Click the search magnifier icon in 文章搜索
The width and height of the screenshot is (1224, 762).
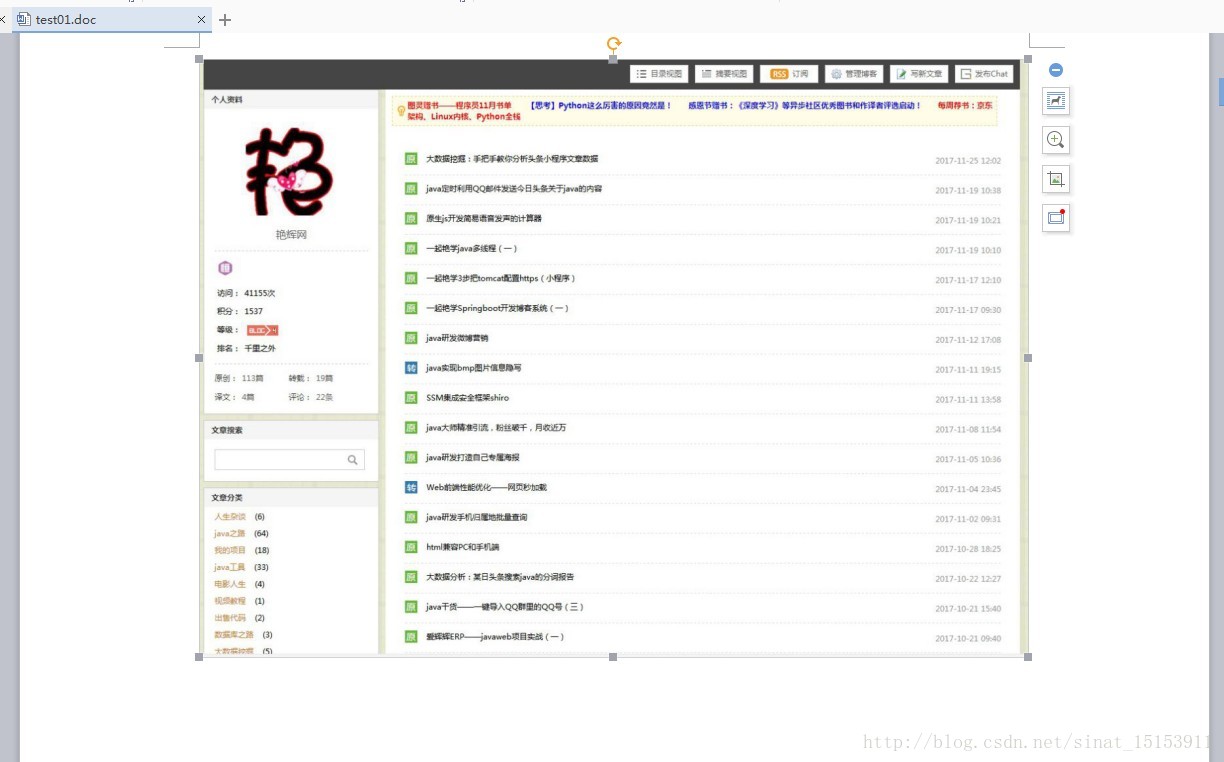353,460
